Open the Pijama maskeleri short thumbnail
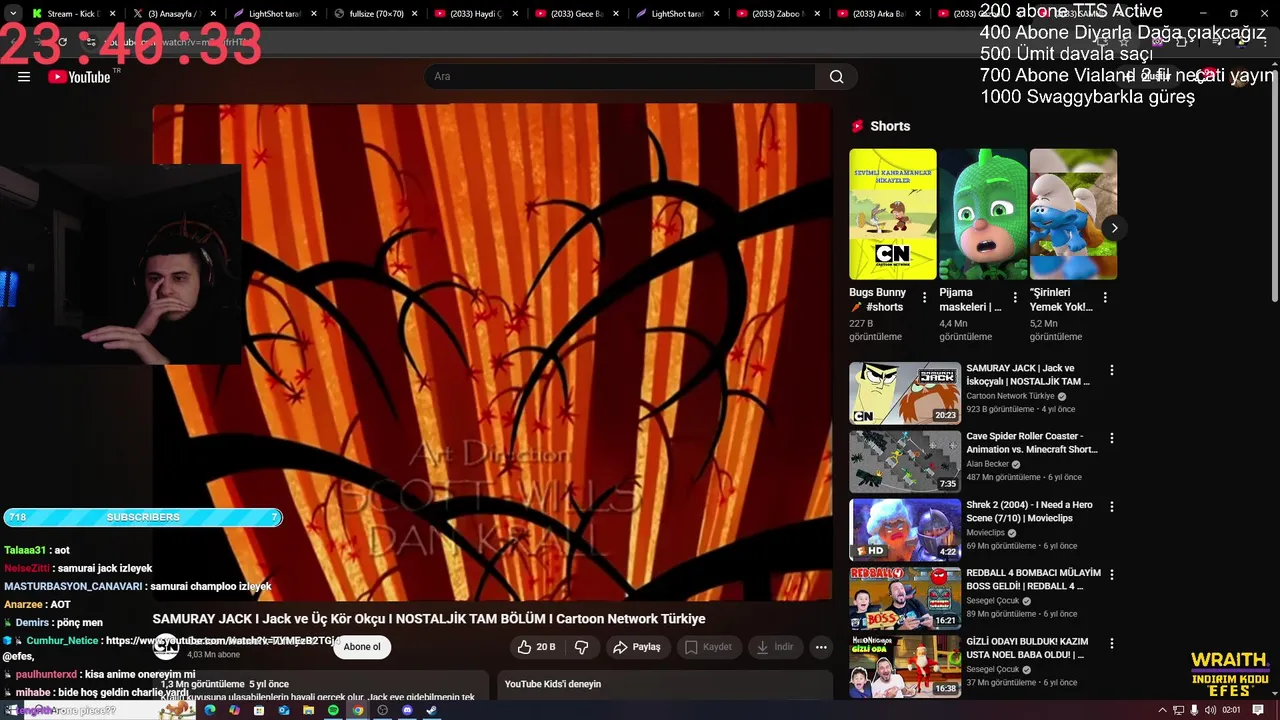The height and width of the screenshot is (720, 1280). 983,214
